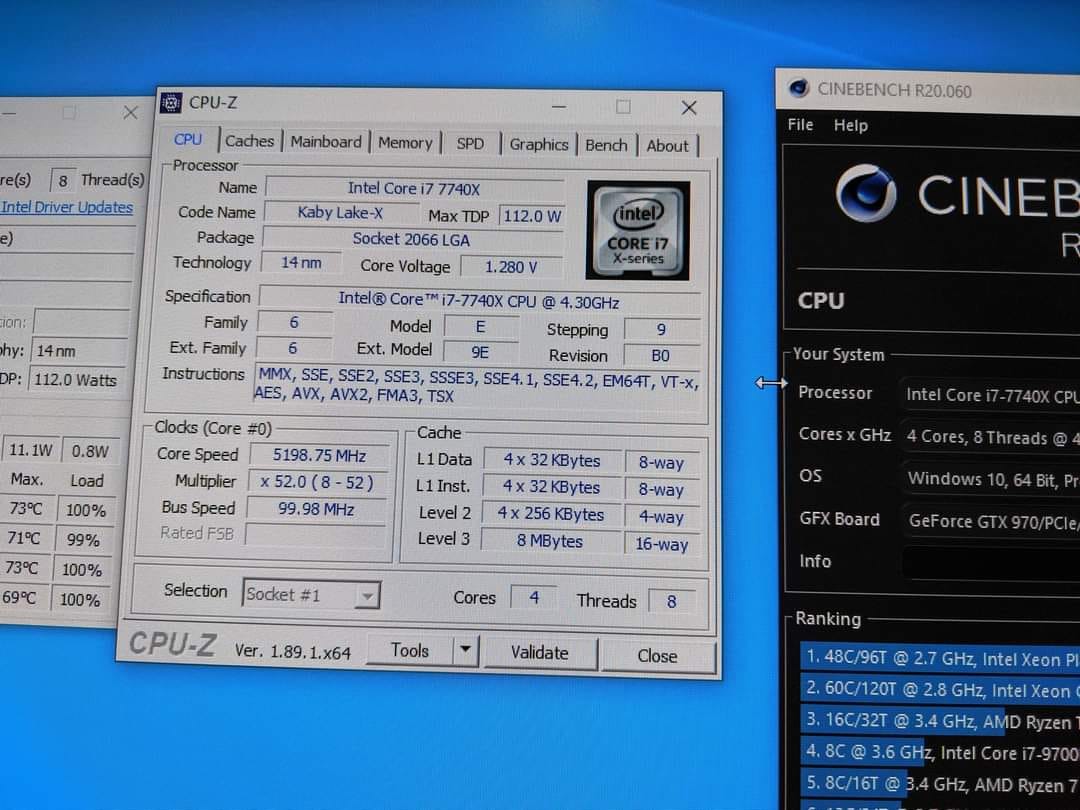The image size is (1080, 810).
Task: Go to the Bench tab
Action: click(x=606, y=145)
